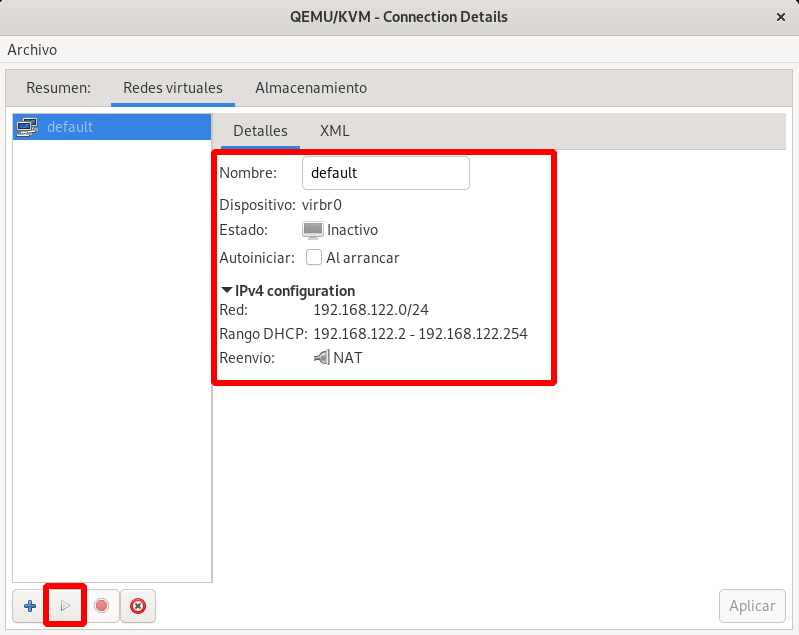This screenshot has height=635, width=799.
Task: Stop the network with the stop icon
Action: [x=101, y=606]
